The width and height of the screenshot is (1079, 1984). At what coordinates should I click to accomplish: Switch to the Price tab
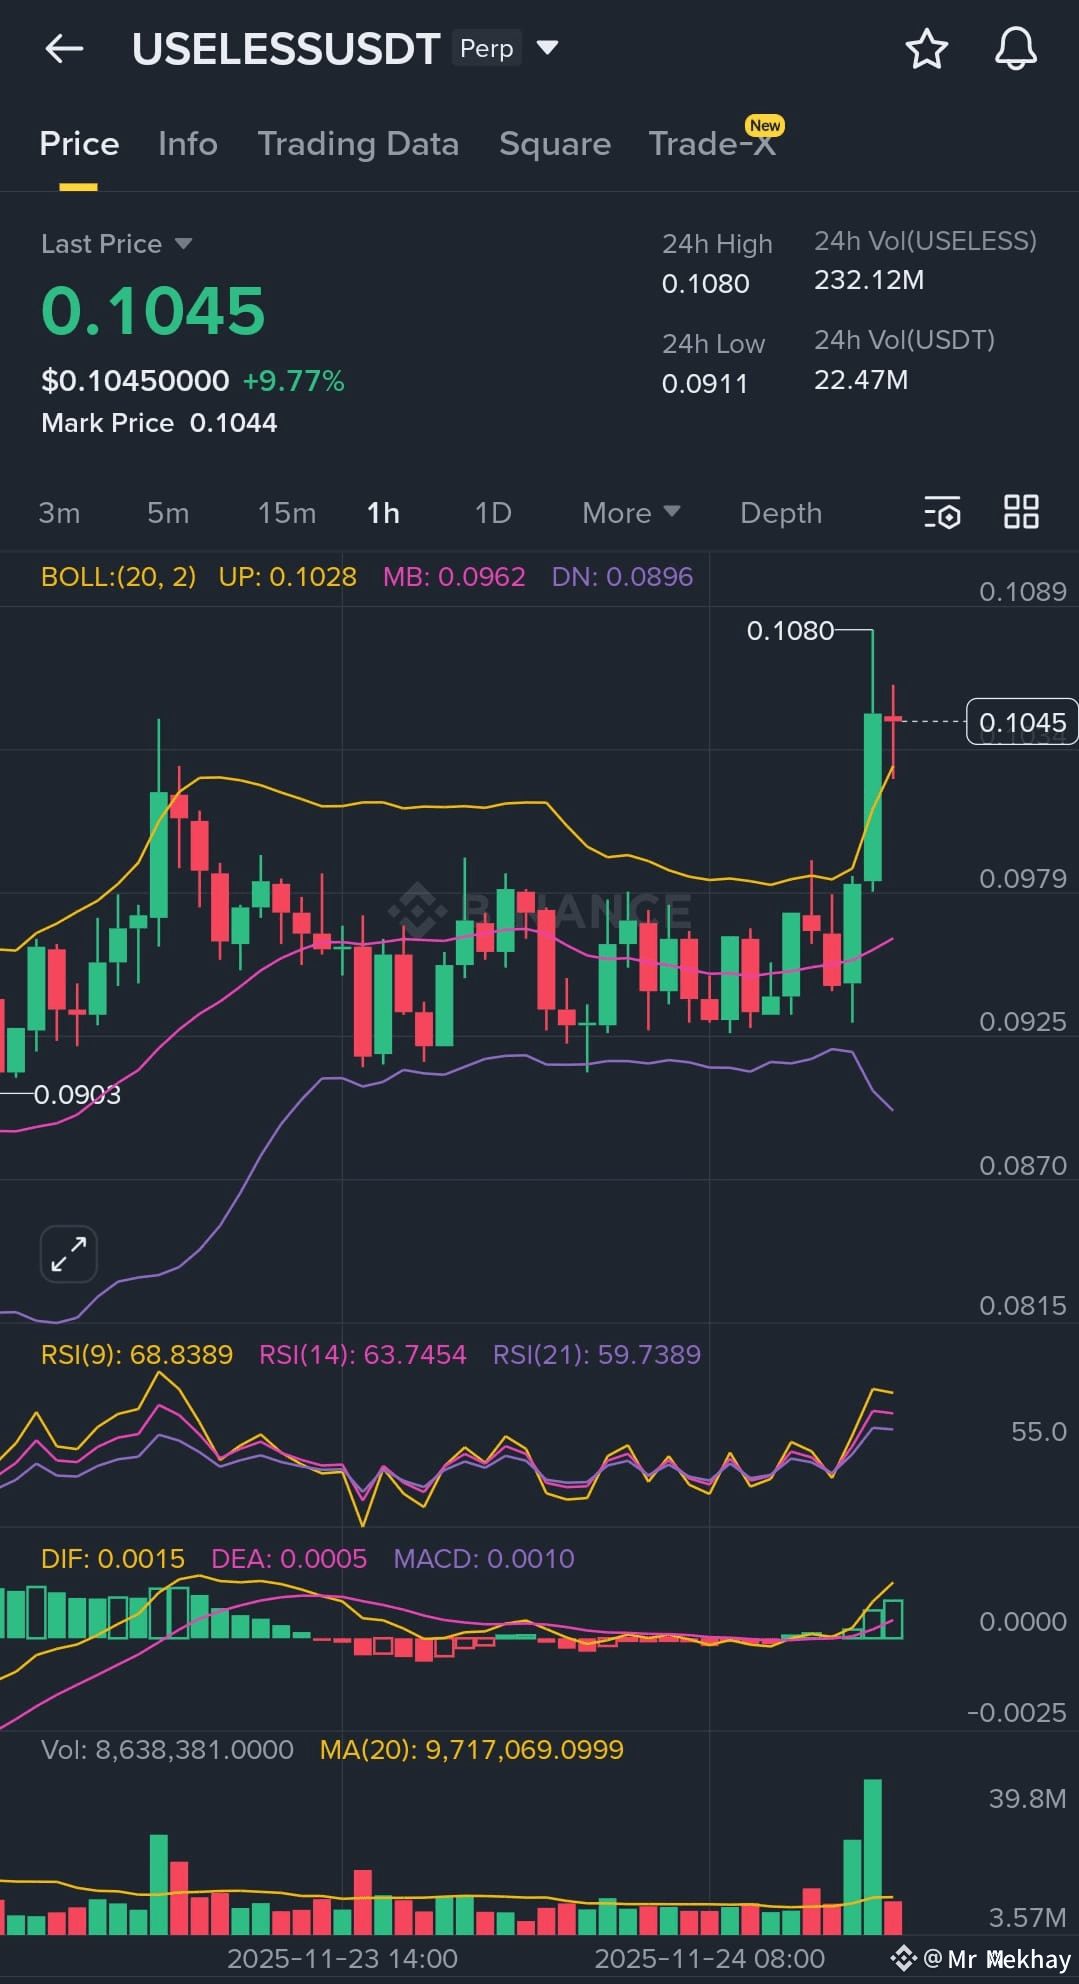(79, 144)
